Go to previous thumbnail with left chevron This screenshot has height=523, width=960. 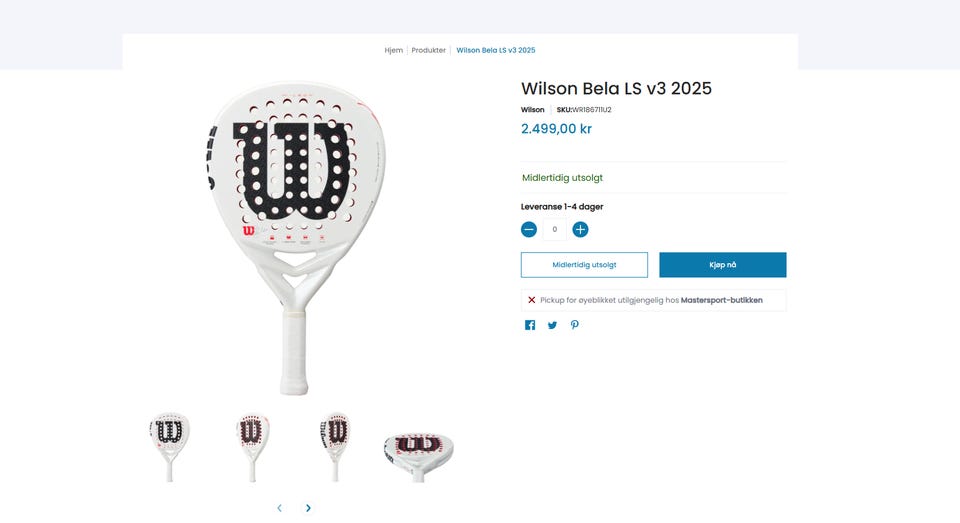click(279, 508)
